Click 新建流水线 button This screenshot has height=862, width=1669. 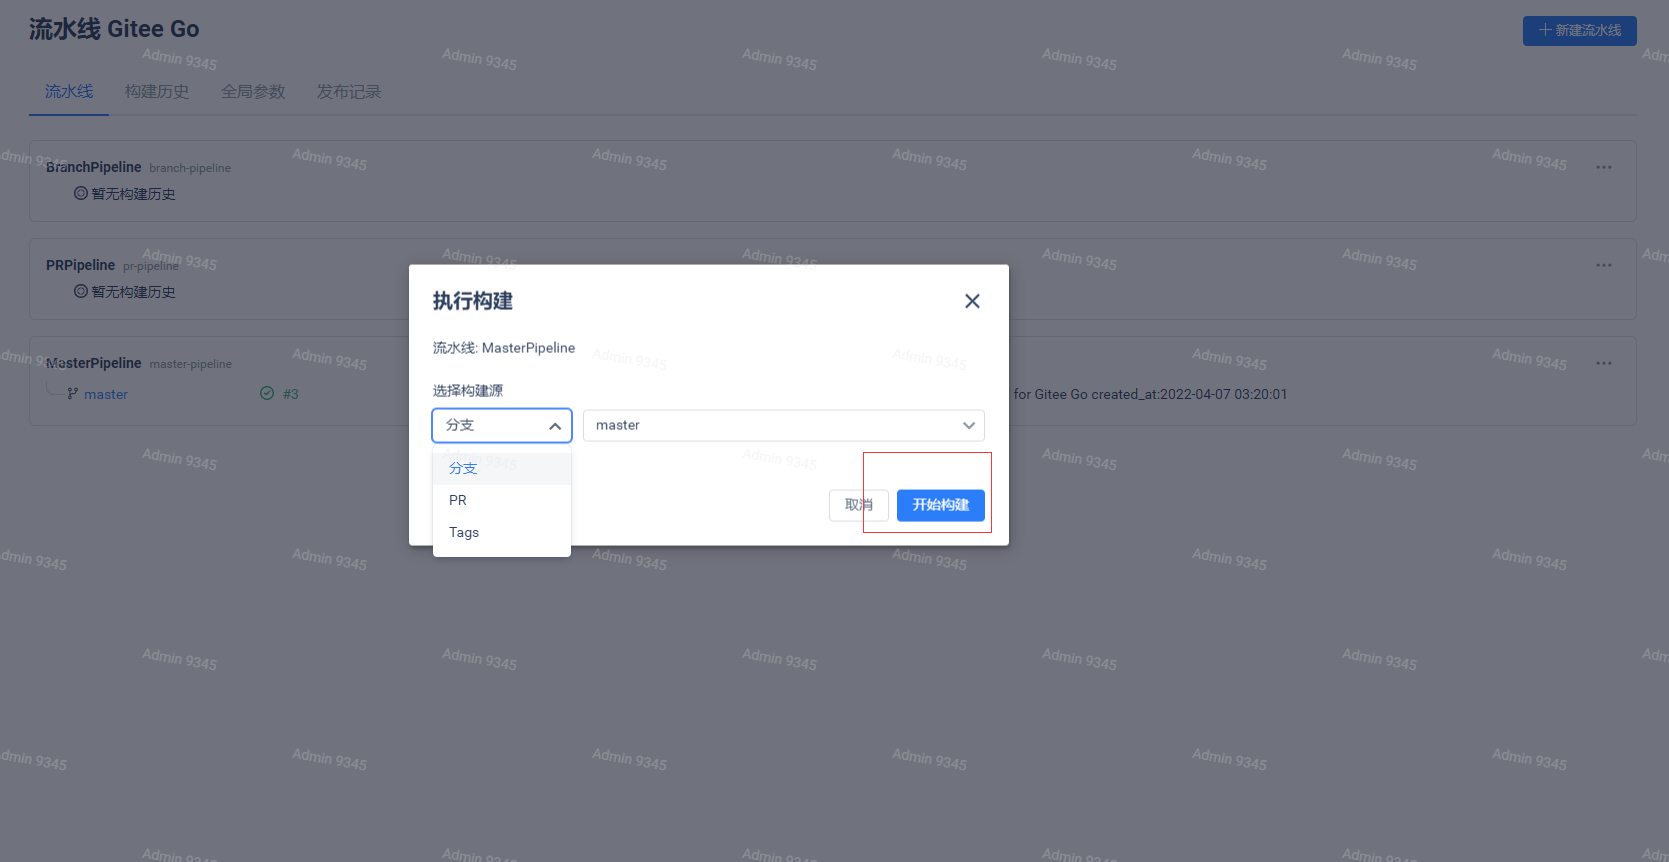pos(1580,30)
